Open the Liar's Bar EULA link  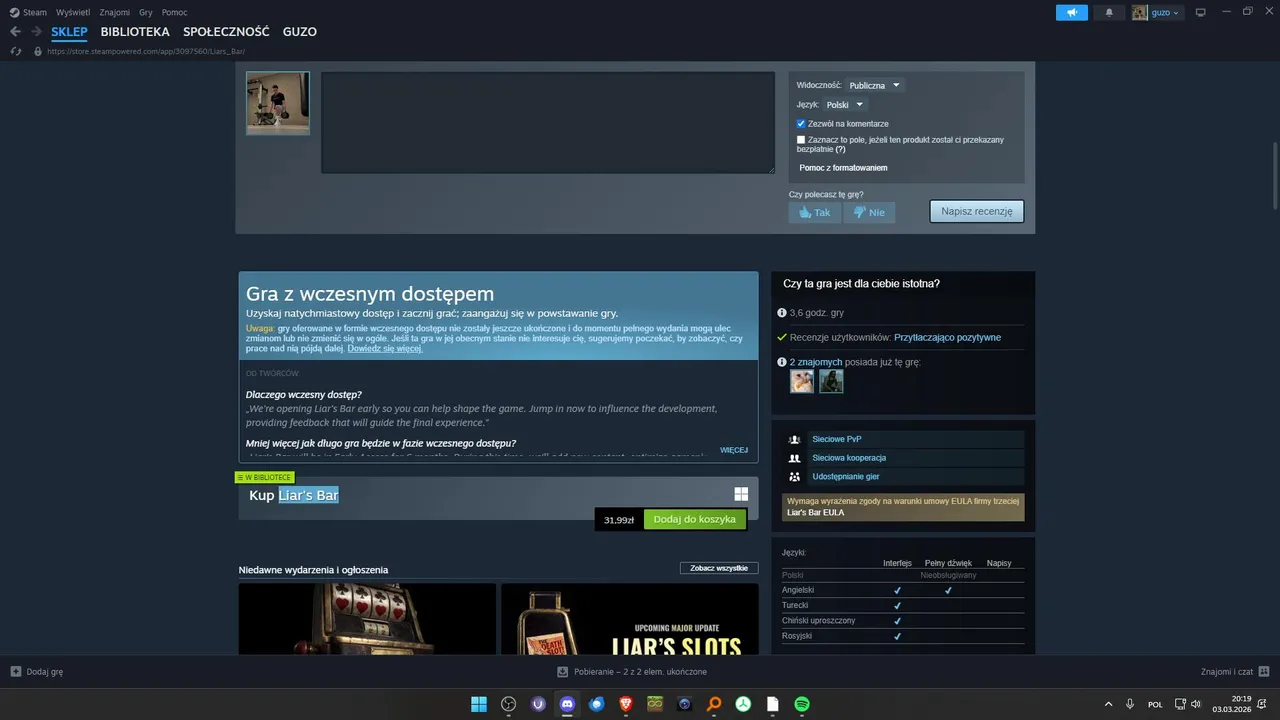(815, 512)
